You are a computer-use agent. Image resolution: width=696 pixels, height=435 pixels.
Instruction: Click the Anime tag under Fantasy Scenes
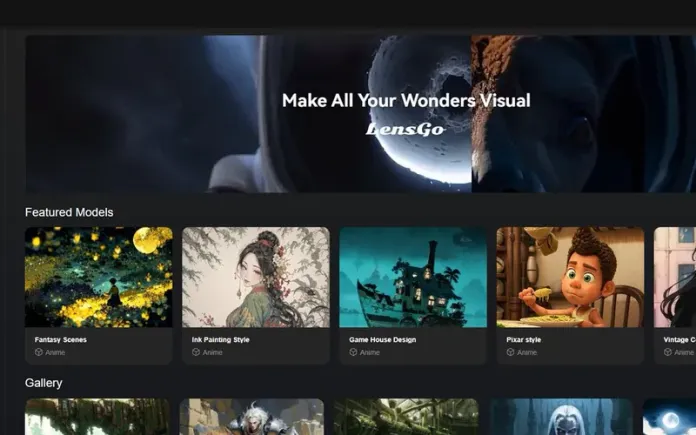[x=55, y=352]
